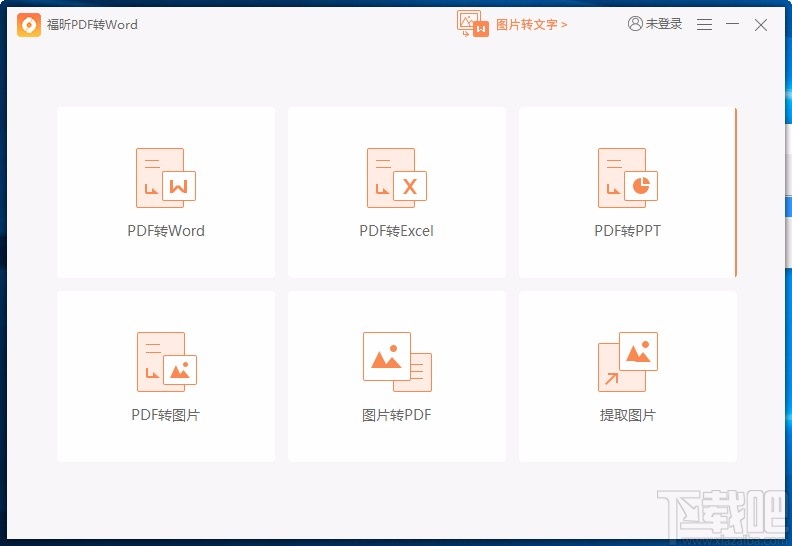Open the hamburger menu
The image size is (792, 546).
[704, 24]
